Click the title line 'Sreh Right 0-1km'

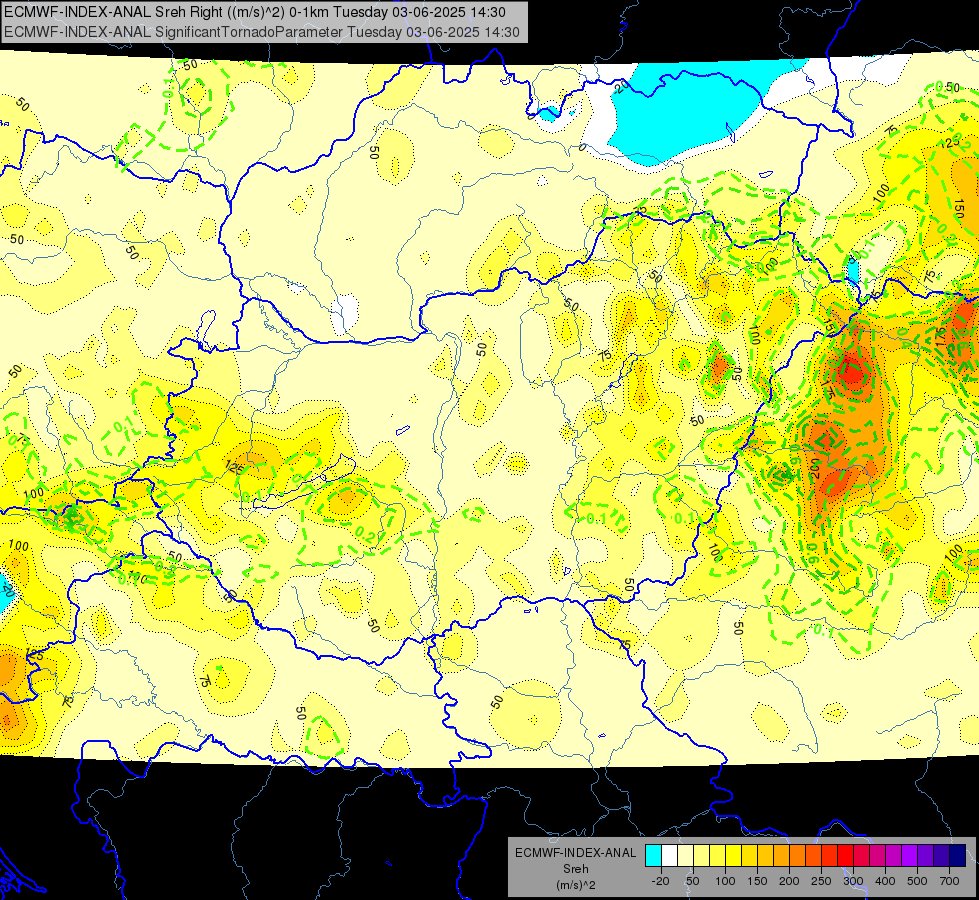pyautogui.click(x=255, y=12)
